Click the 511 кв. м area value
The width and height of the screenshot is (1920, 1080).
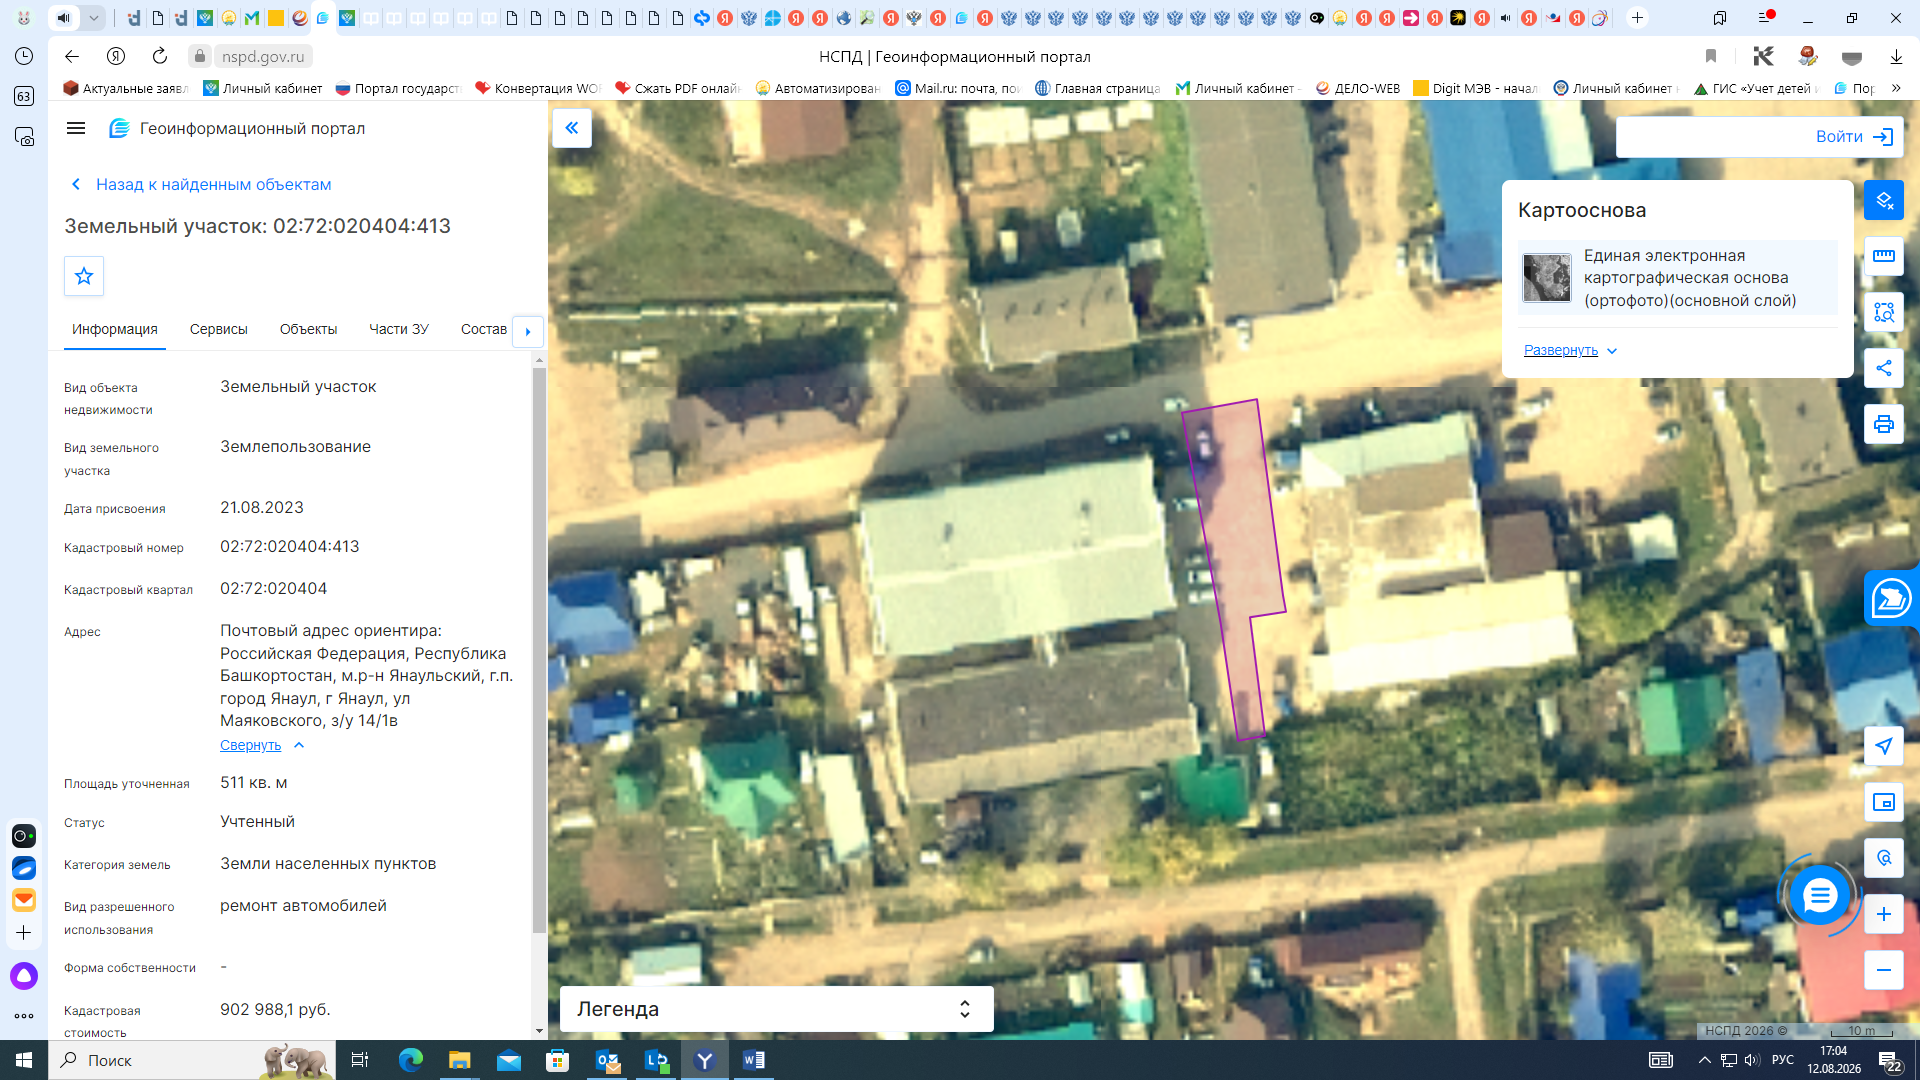(254, 783)
